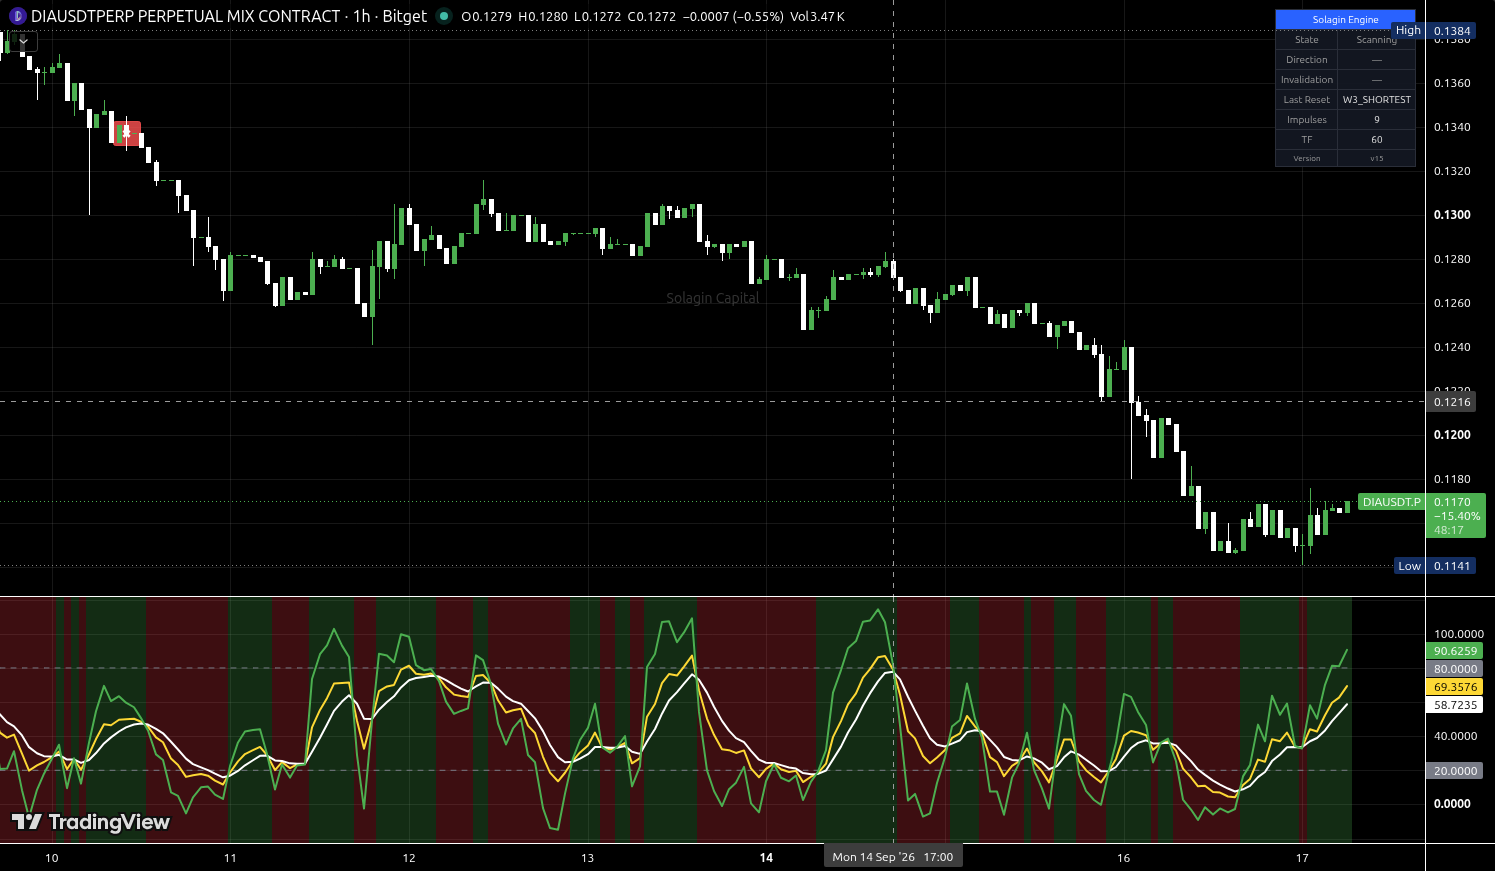Click the 1h interval label in the legend

pyautogui.click(x=362, y=16)
